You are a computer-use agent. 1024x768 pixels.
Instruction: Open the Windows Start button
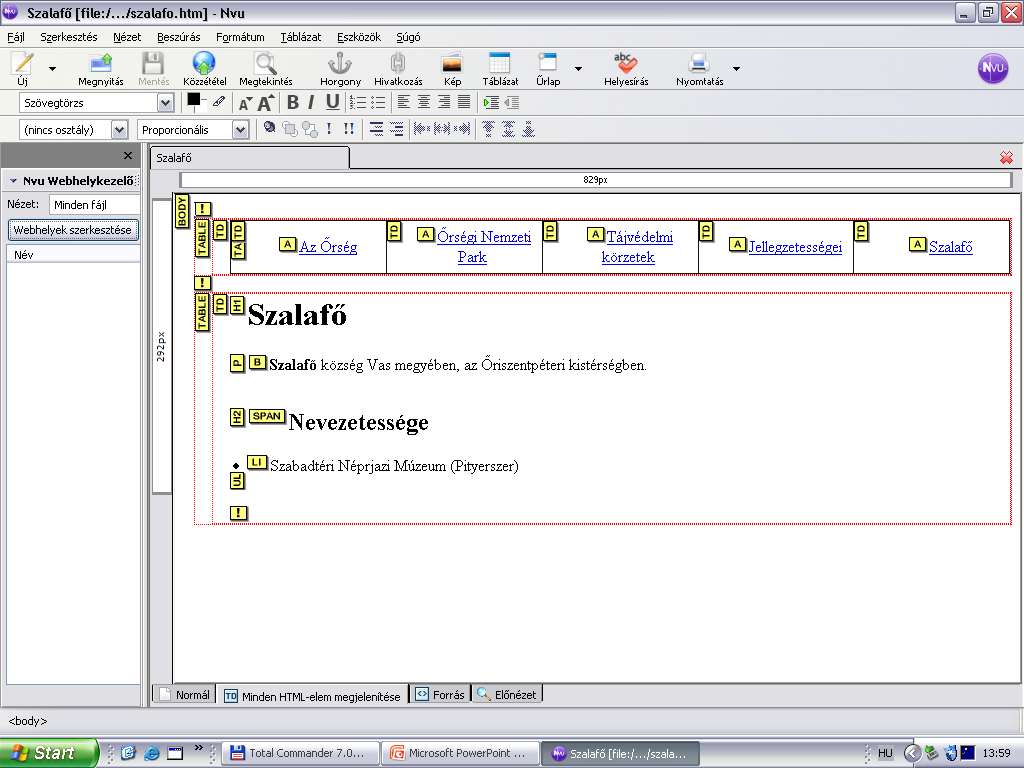(x=48, y=753)
